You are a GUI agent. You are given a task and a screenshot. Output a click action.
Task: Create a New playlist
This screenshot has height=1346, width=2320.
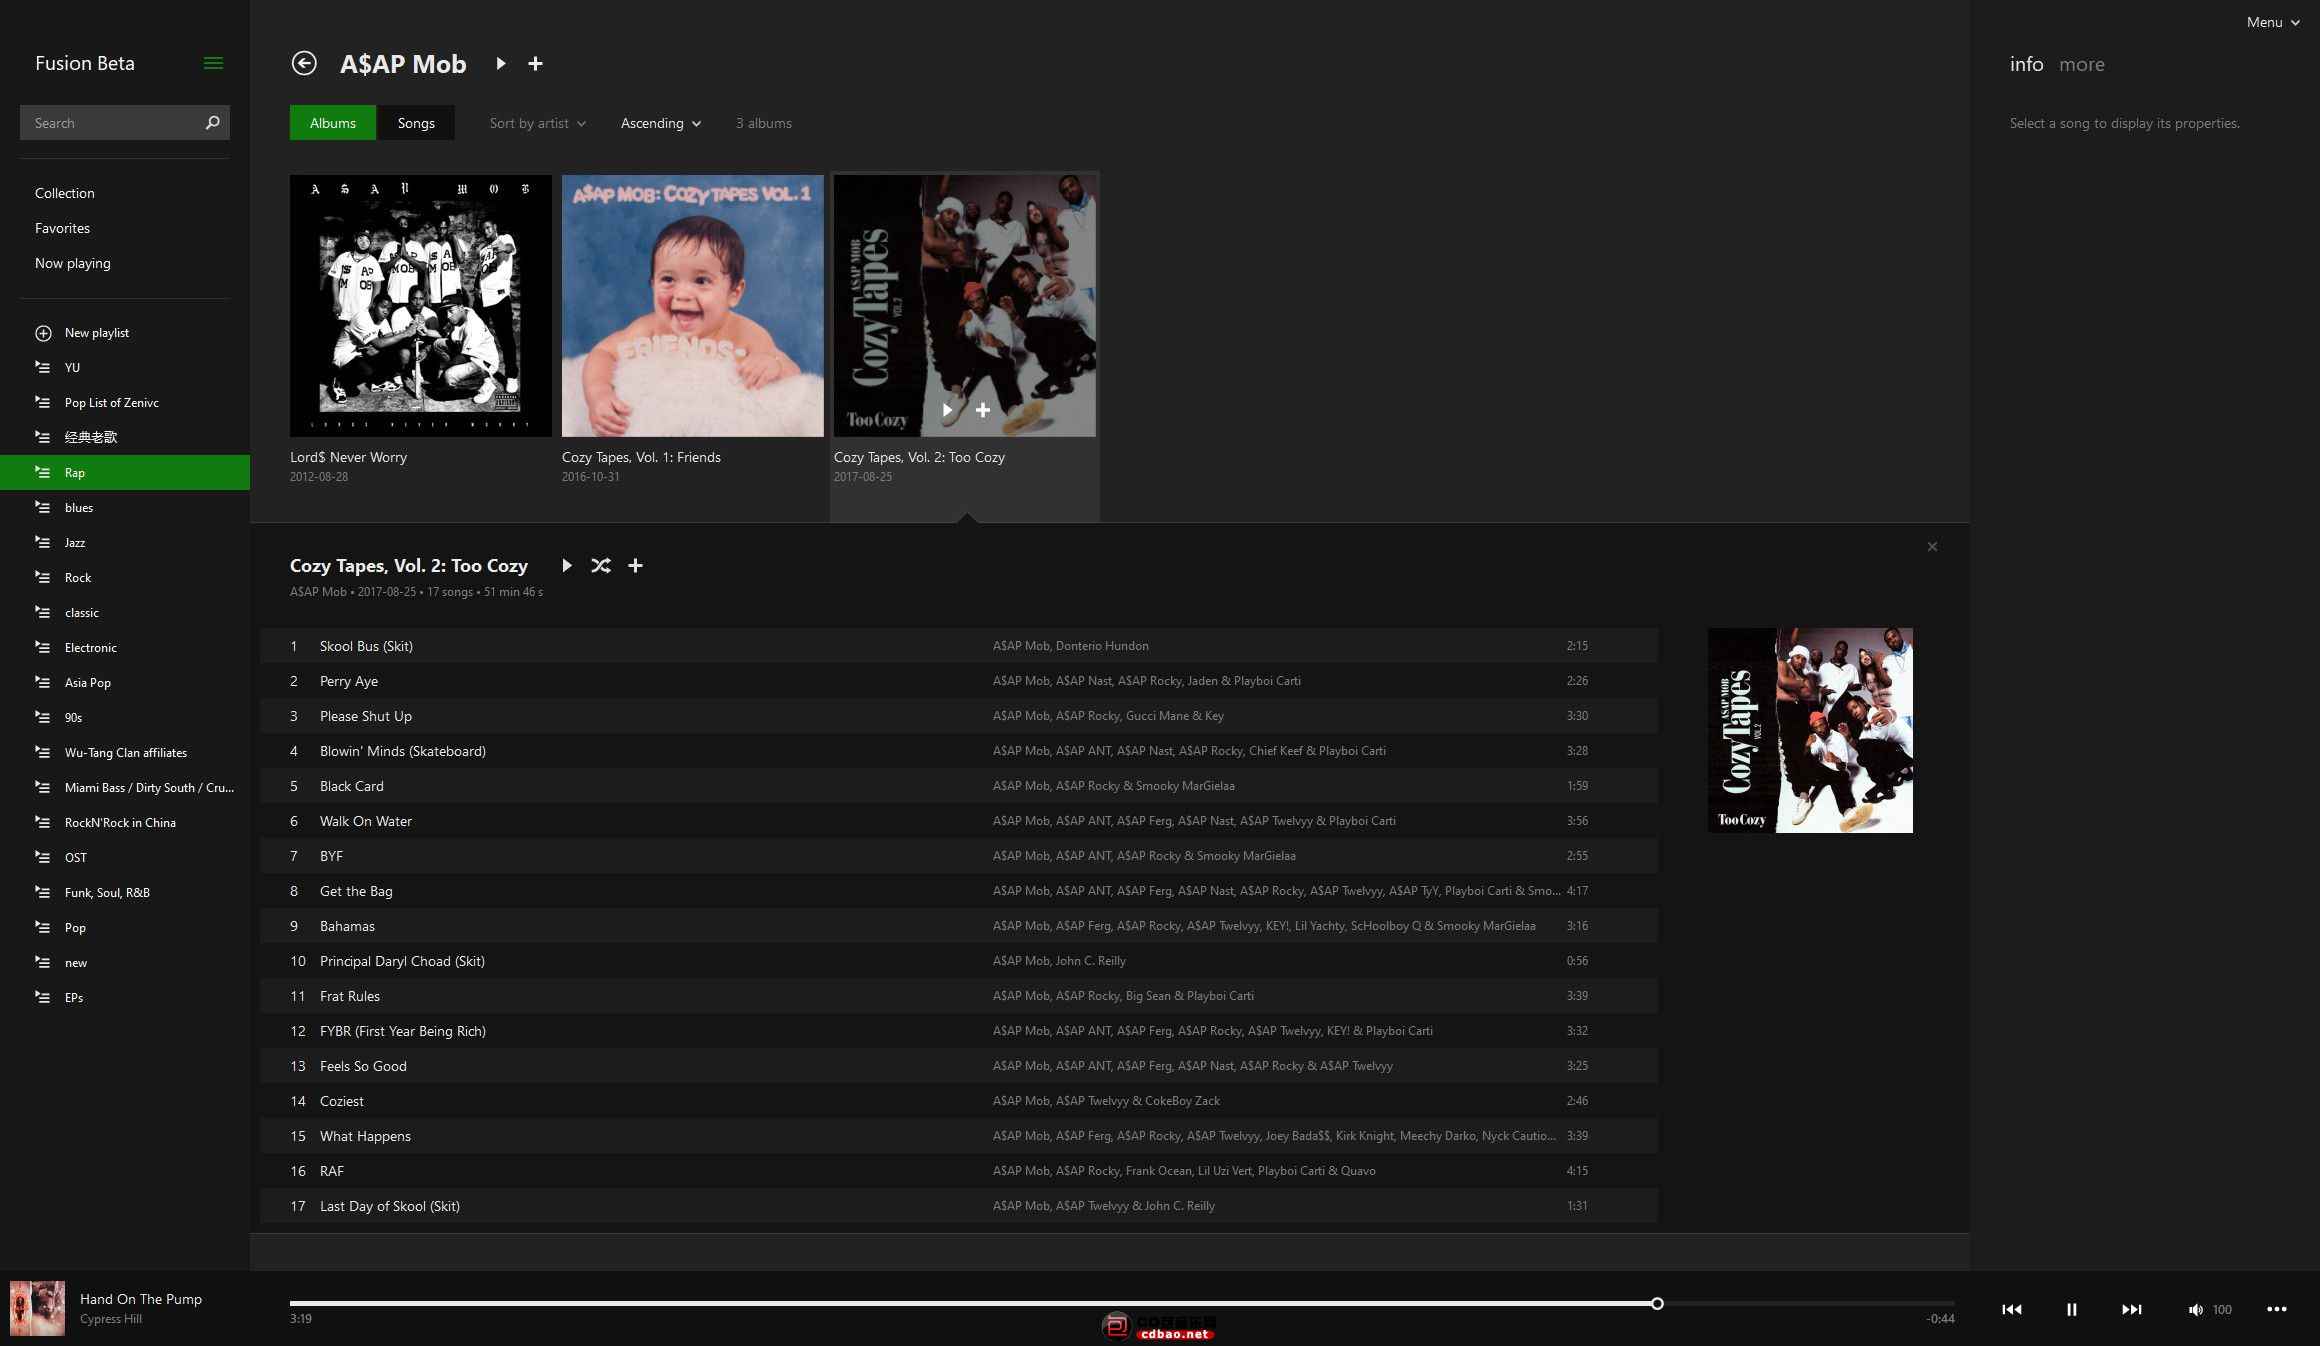coord(125,333)
